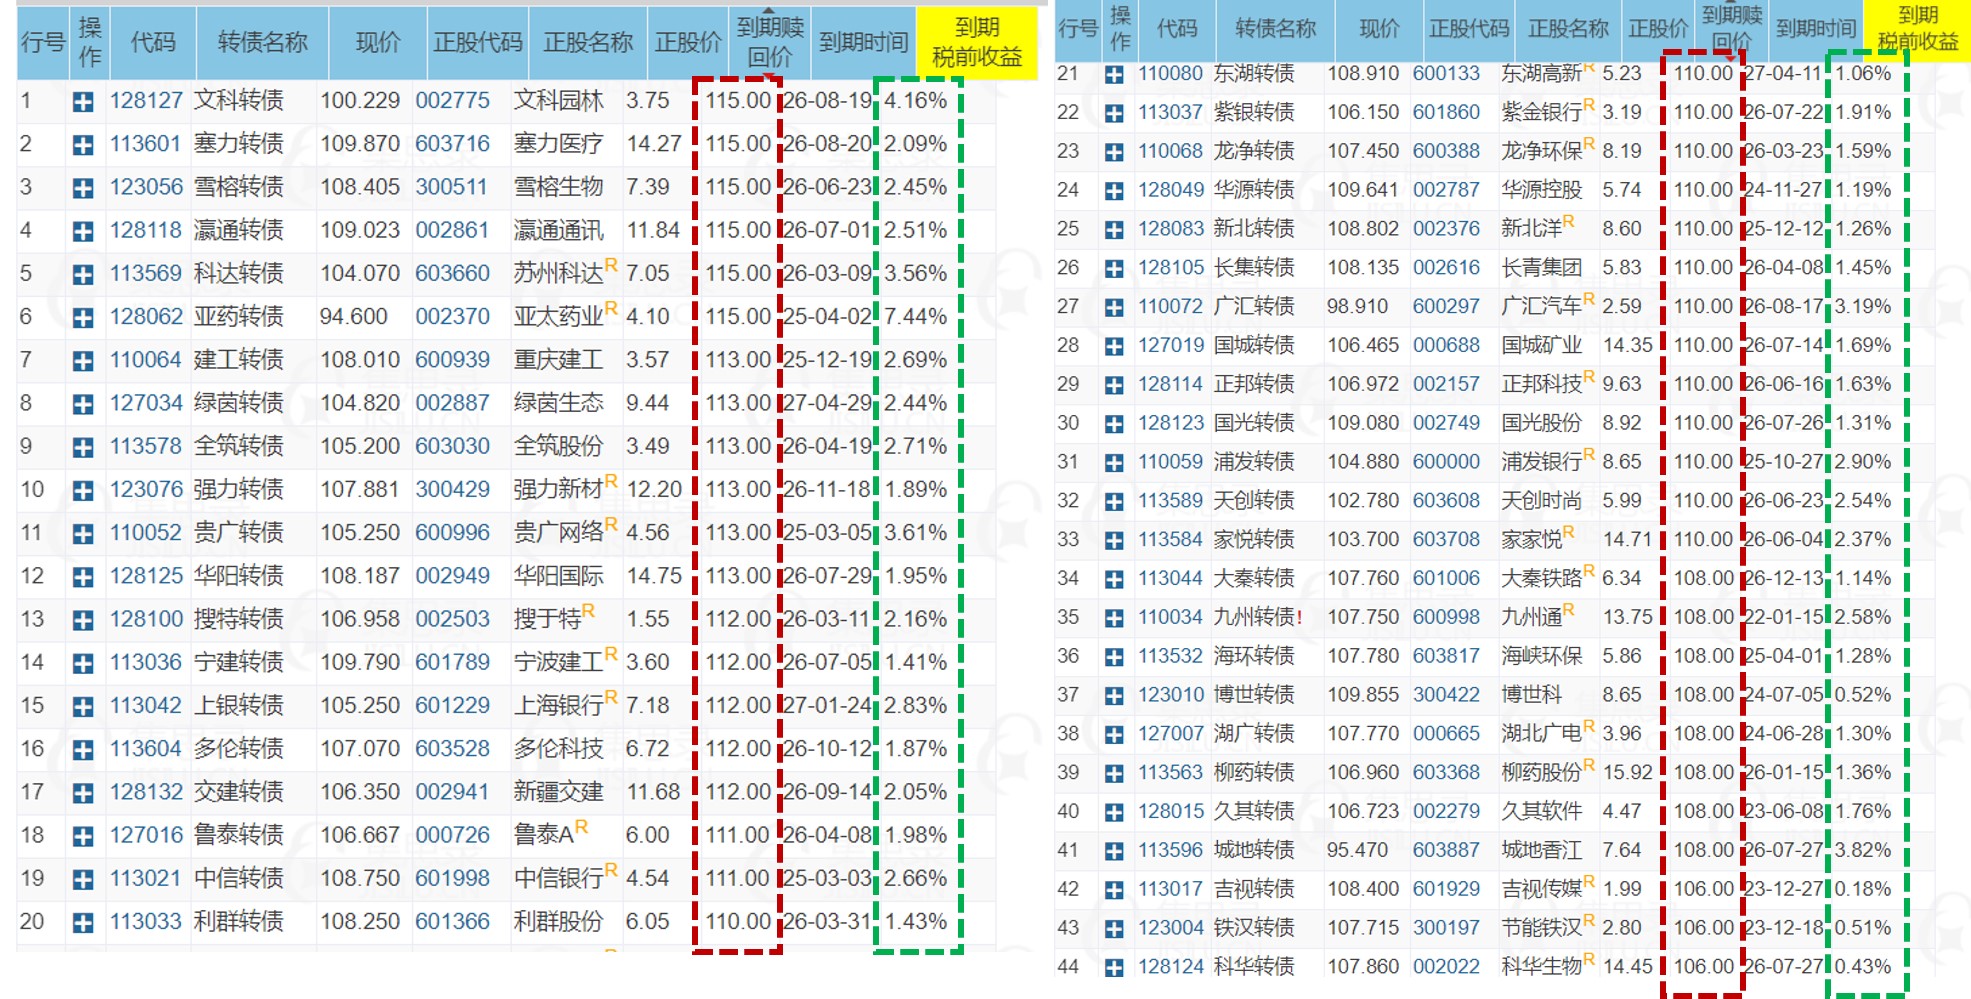The width and height of the screenshot is (1971, 999).
Task: Click the plus icon beside 128127 文科转债
Action: pos(83,102)
